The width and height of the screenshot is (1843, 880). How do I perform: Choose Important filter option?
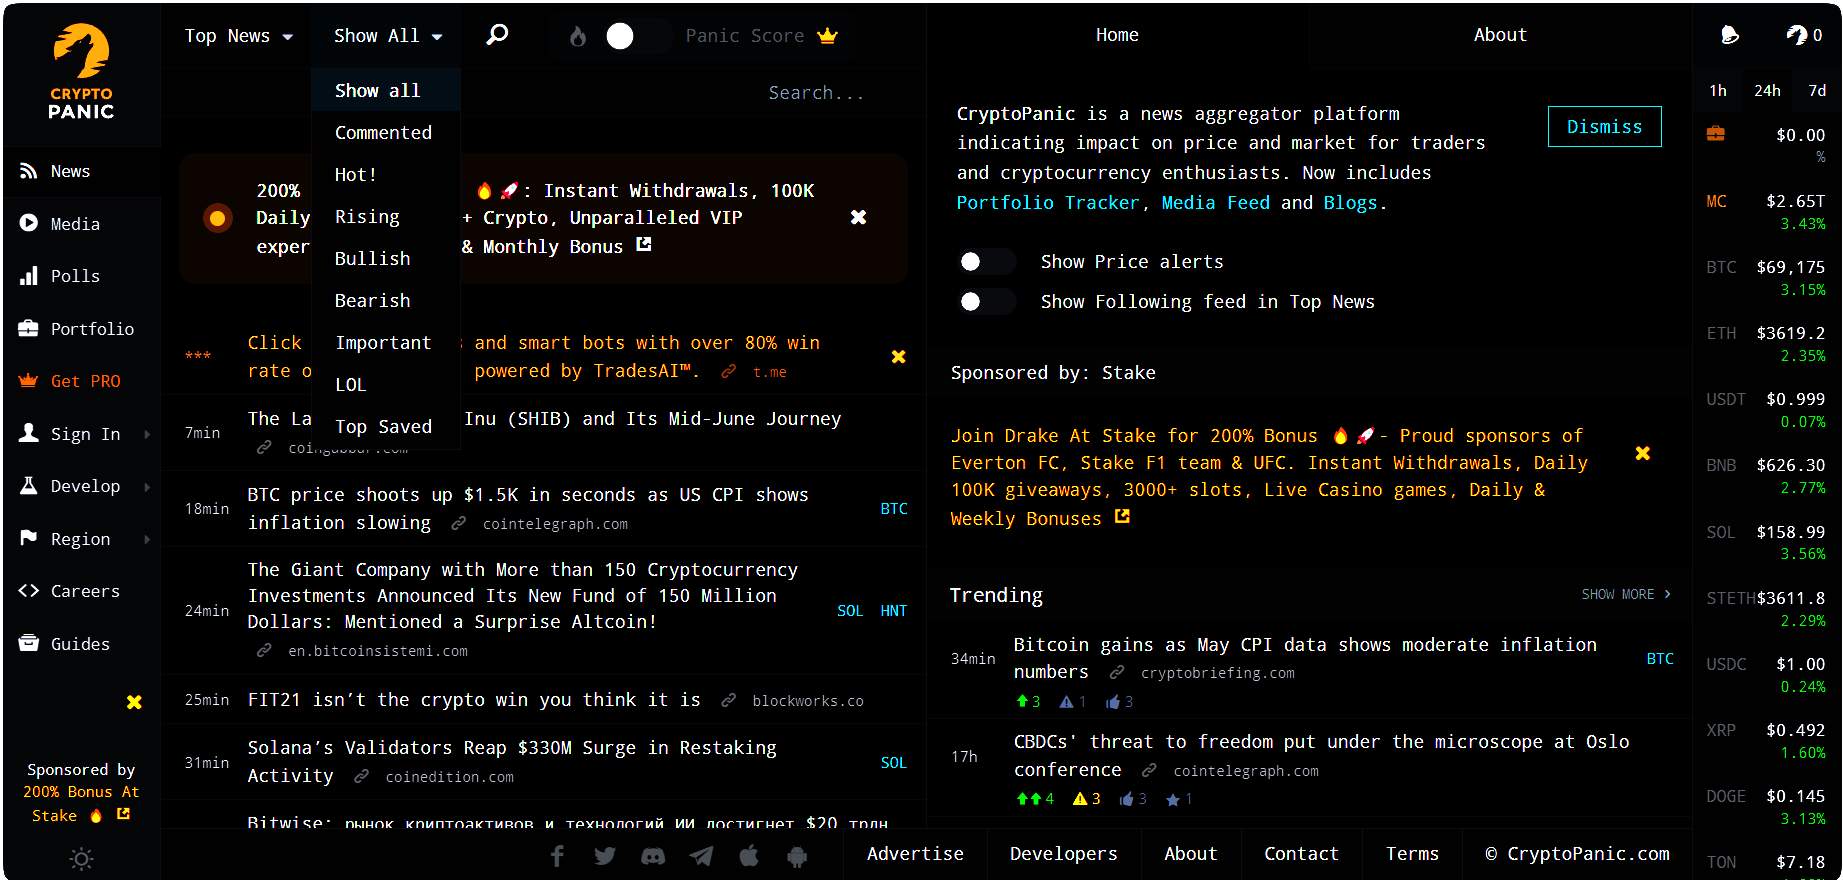[385, 343]
